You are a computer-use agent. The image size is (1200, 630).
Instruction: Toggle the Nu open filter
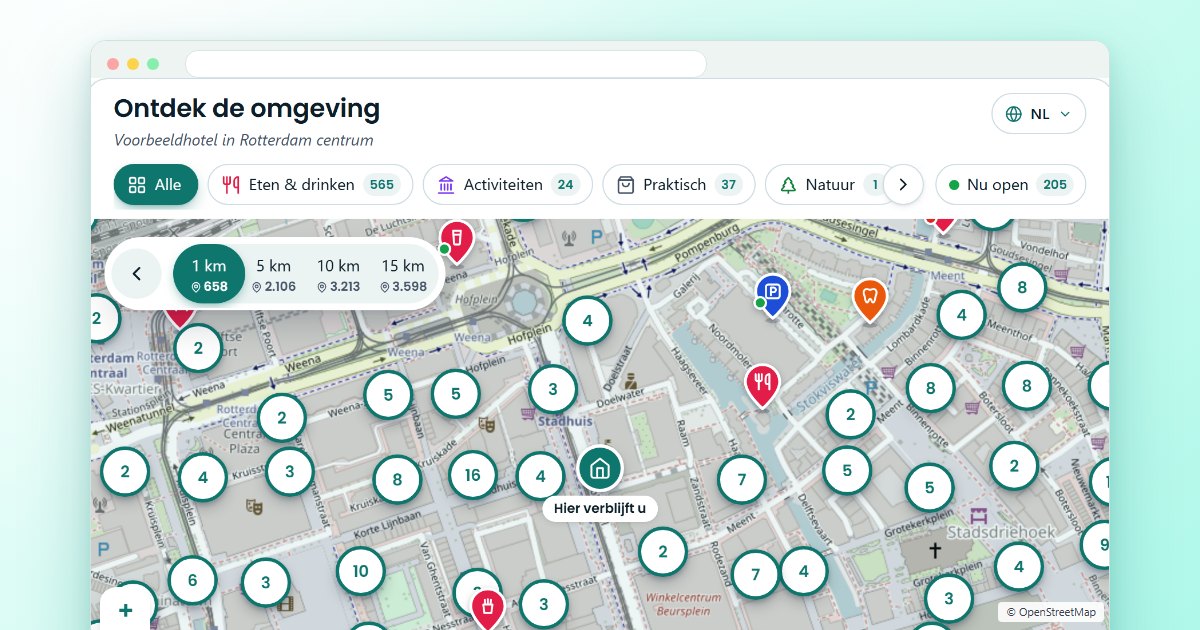click(x=1010, y=185)
